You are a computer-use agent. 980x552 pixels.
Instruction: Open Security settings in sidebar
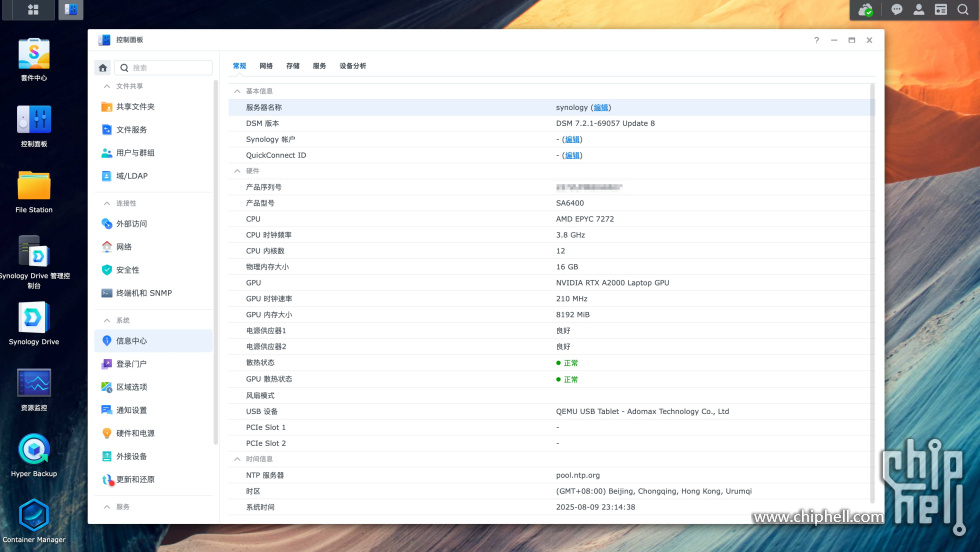click(154, 270)
